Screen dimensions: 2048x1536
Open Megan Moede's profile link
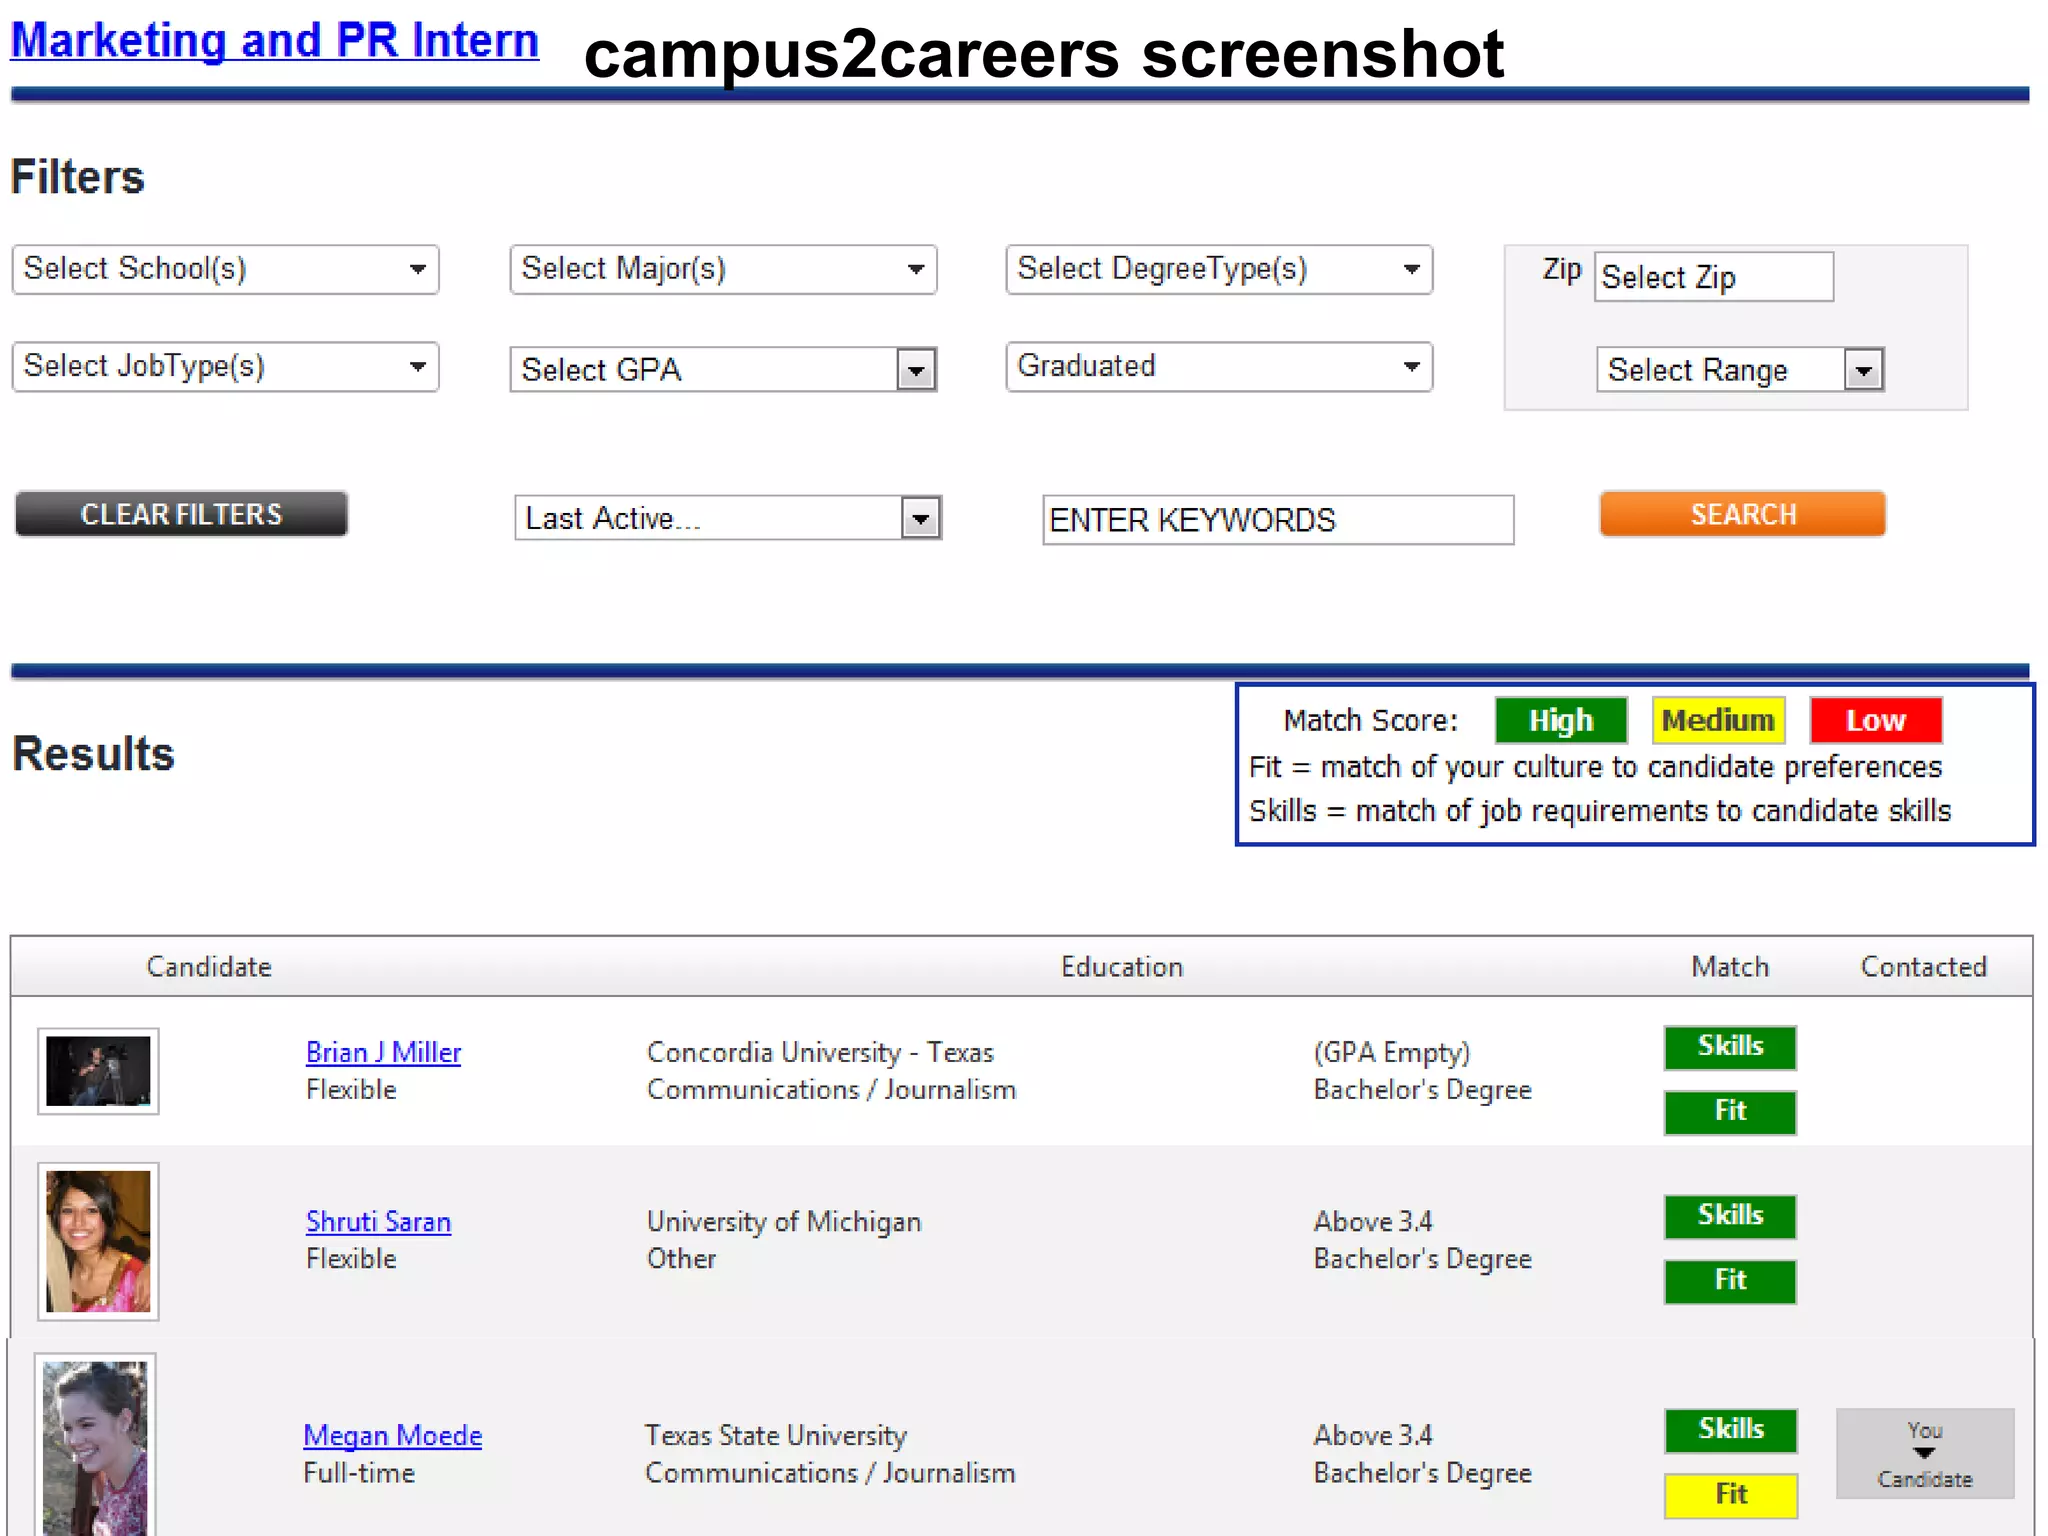[392, 1435]
